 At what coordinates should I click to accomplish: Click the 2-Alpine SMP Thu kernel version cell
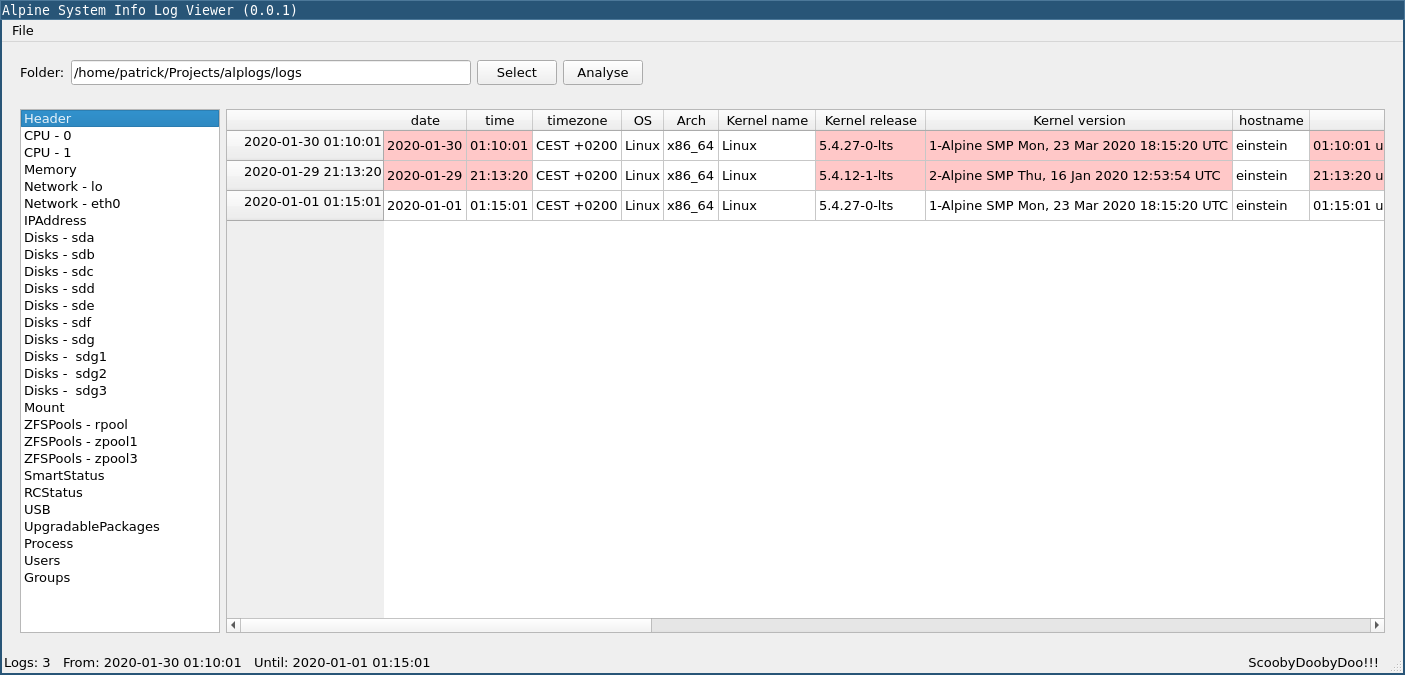1079,176
